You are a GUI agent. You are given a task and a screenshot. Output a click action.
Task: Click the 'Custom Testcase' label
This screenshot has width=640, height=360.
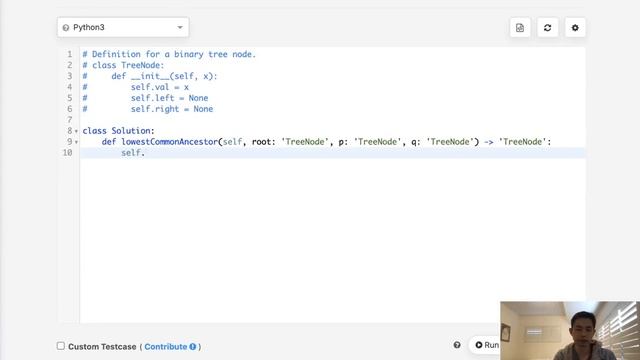pos(102,347)
